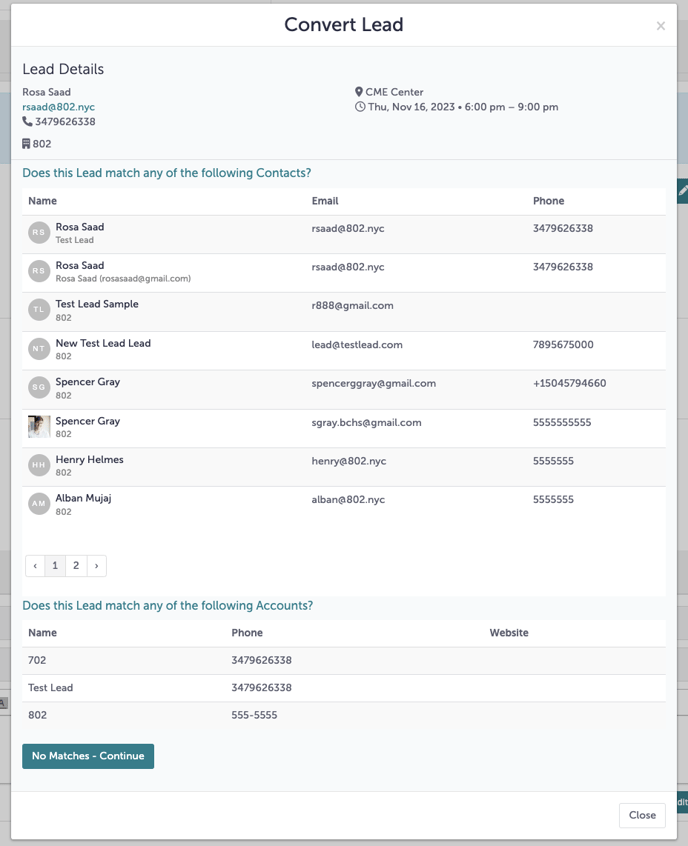Select the HH avatar for Henry Helmes

(39, 465)
